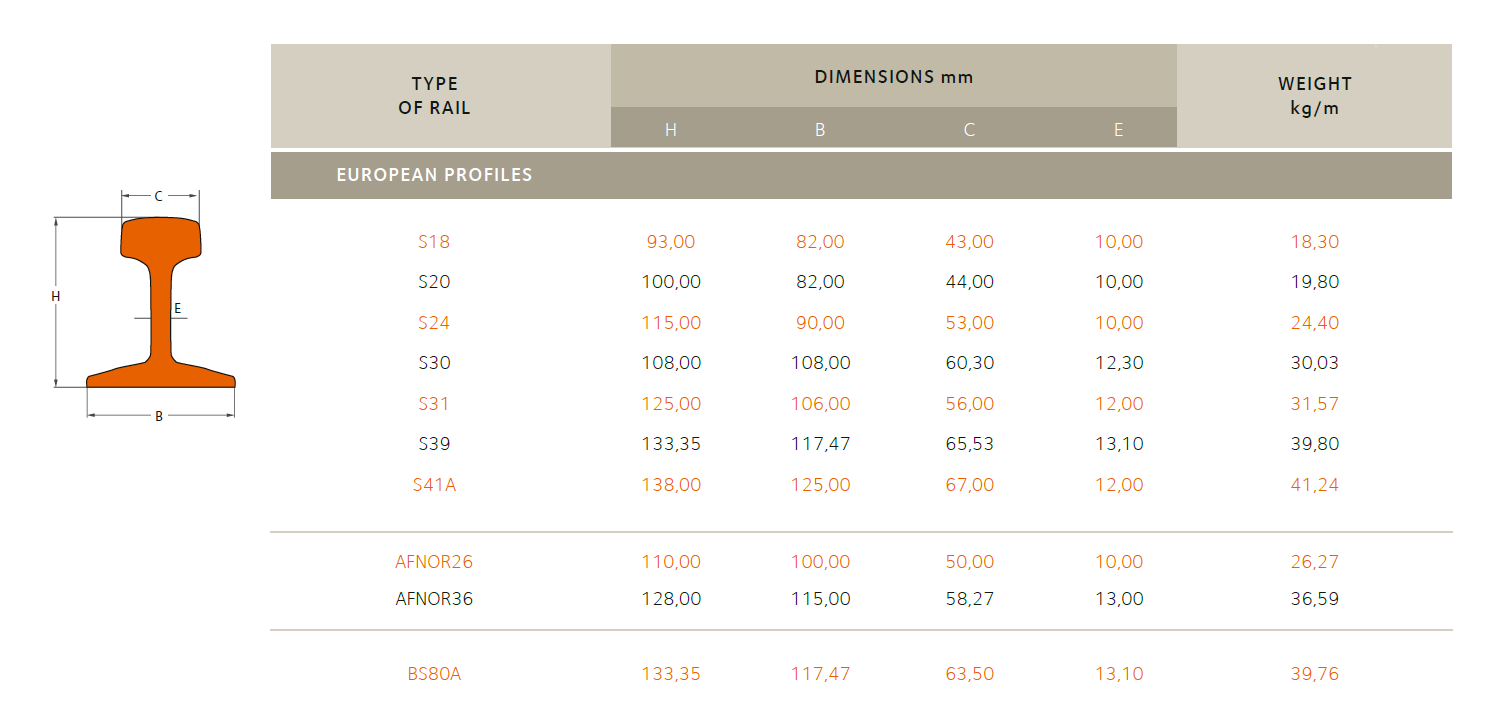Click the TYPE OF RAIL column header
This screenshot has width=1500, height=716.
tap(434, 96)
